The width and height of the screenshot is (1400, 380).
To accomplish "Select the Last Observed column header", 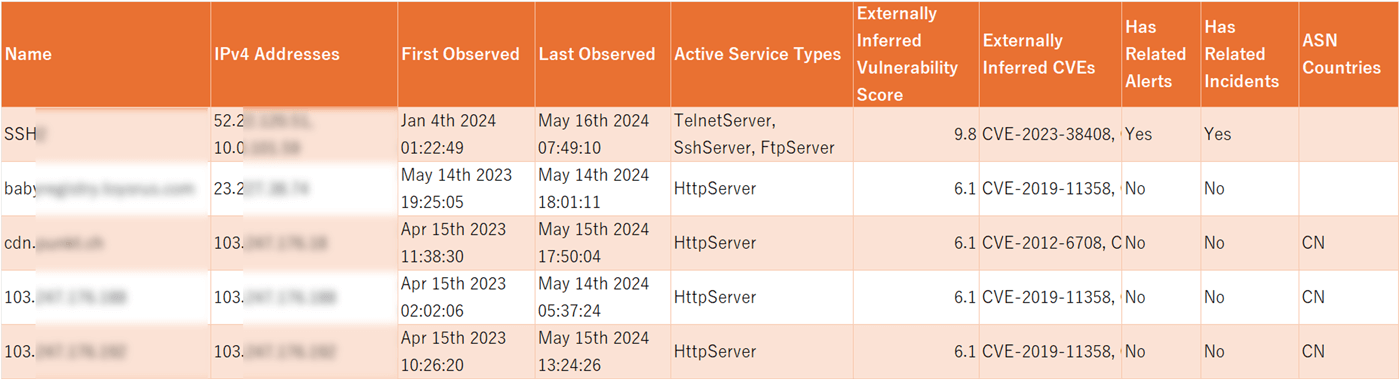I will click(603, 54).
